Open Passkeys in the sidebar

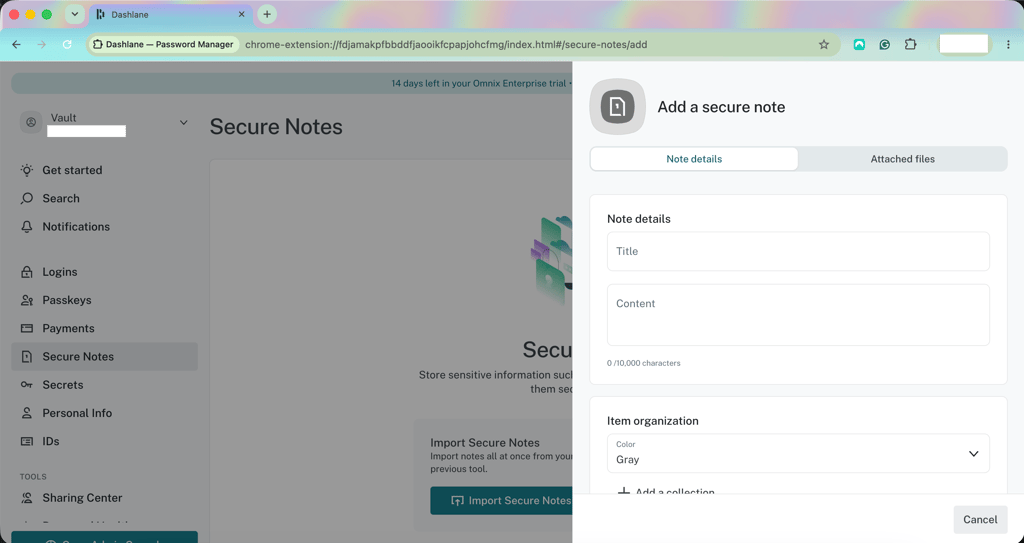click(x=104, y=300)
